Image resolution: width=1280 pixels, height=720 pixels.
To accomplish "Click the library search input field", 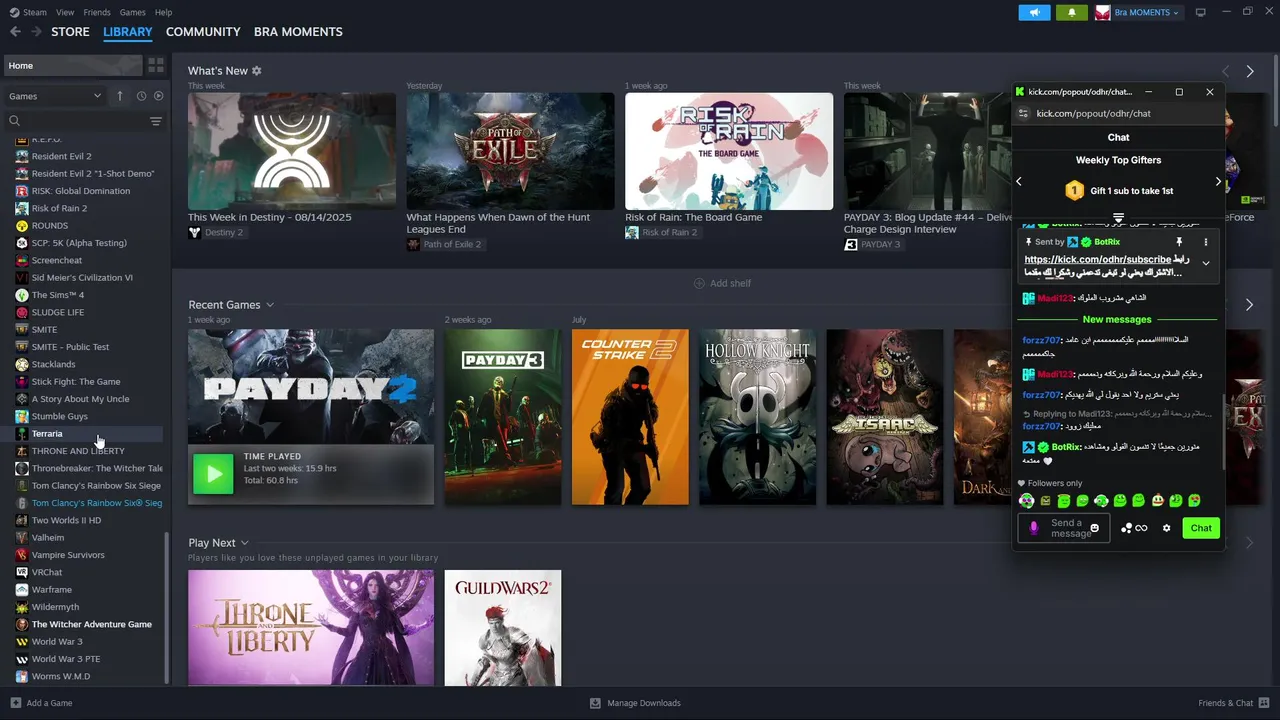I will pos(84,121).
